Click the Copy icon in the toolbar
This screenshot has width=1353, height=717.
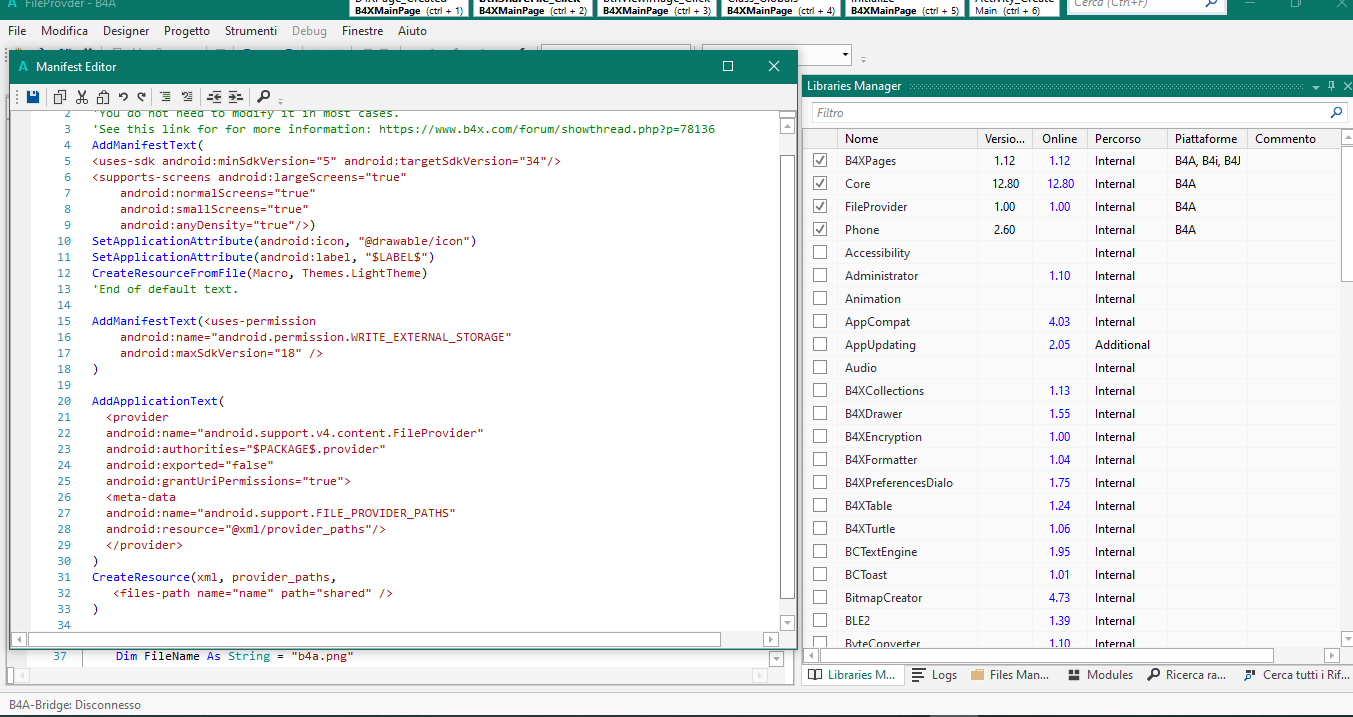(x=60, y=97)
